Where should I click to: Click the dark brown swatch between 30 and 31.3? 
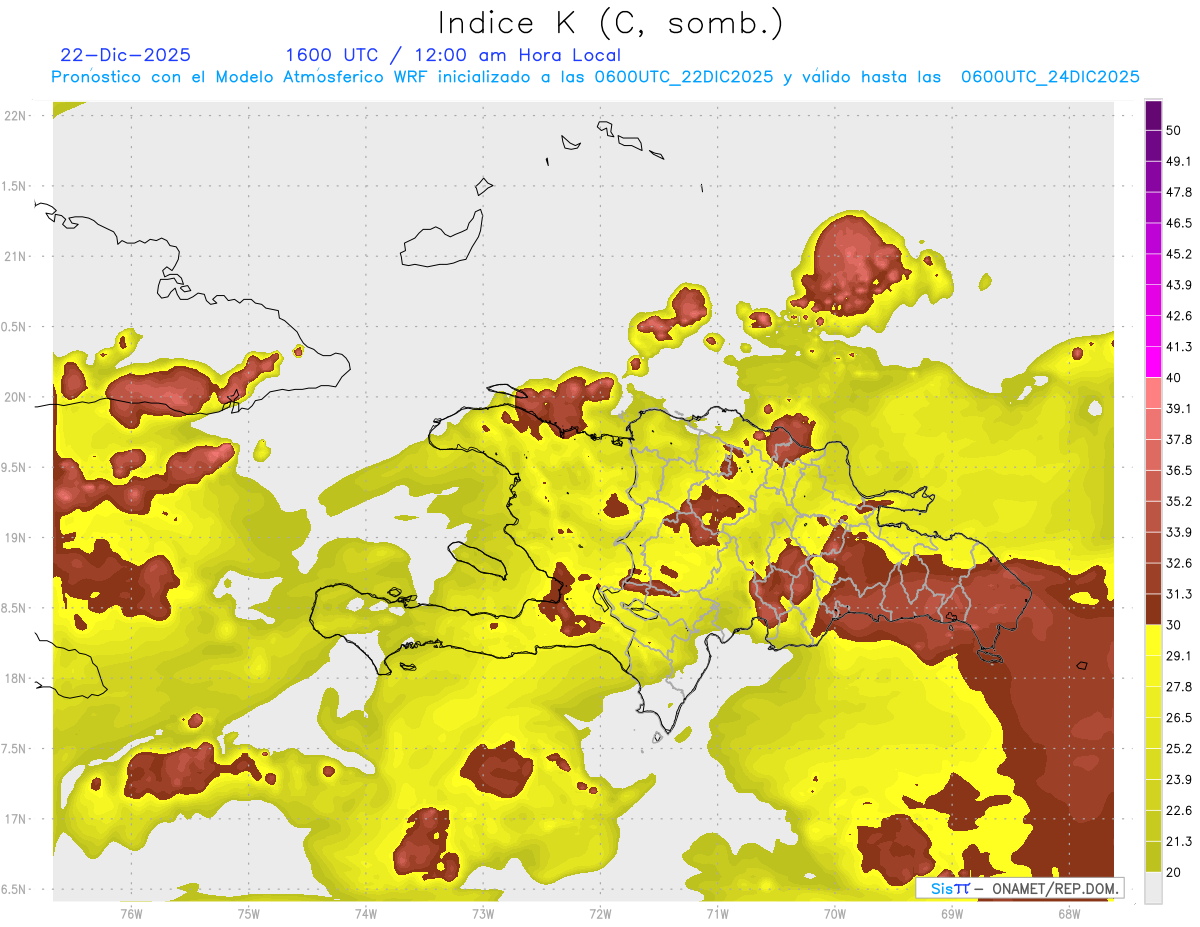(1154, 609)
